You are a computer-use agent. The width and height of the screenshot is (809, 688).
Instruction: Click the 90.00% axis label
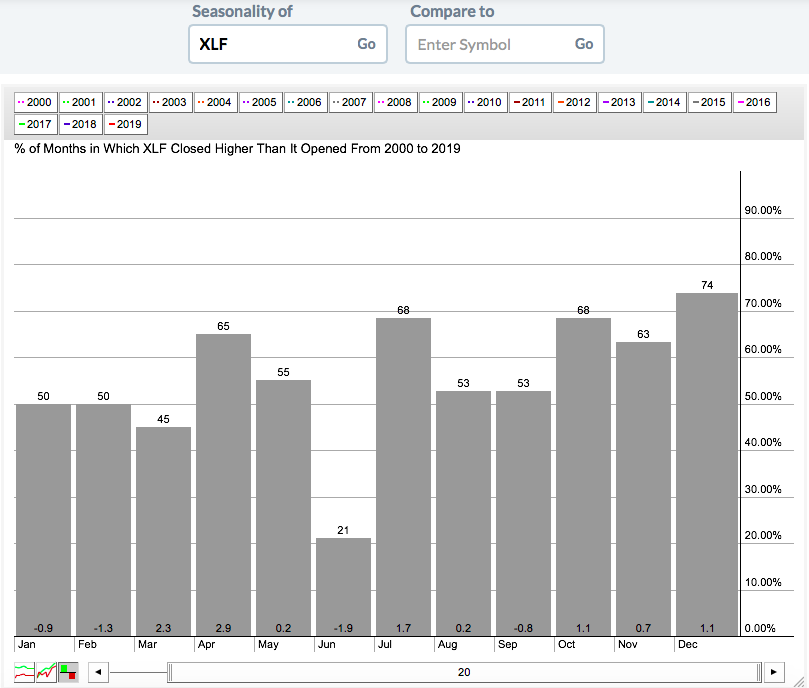(x=763, y=210)
